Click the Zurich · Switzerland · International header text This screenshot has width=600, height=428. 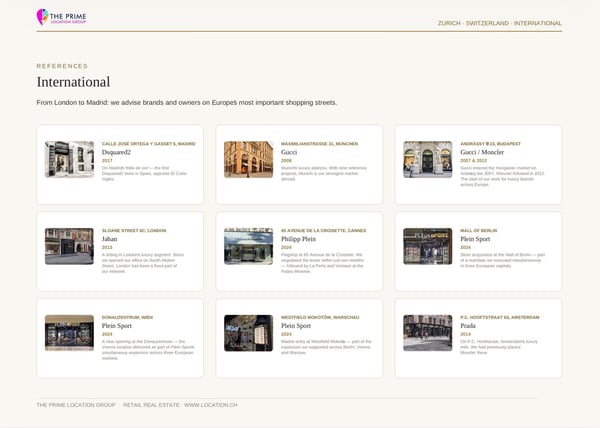[500, 23]
